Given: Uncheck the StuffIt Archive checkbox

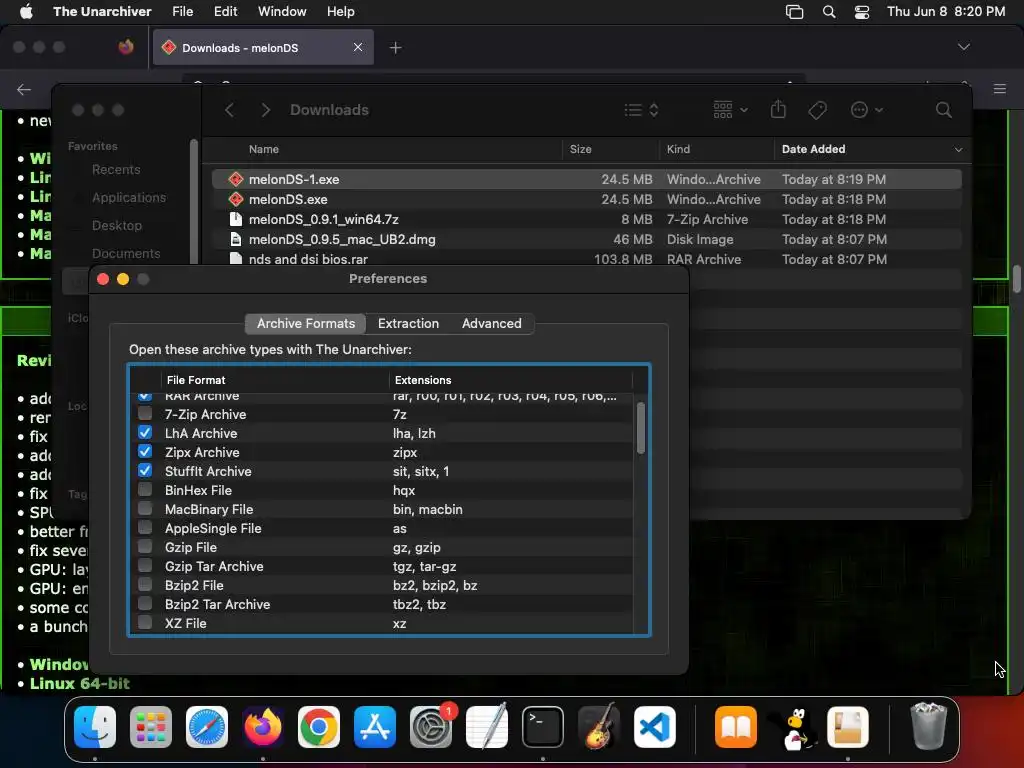Looking at the screenshot, I should pyautogui.click(x=145, y=470).
